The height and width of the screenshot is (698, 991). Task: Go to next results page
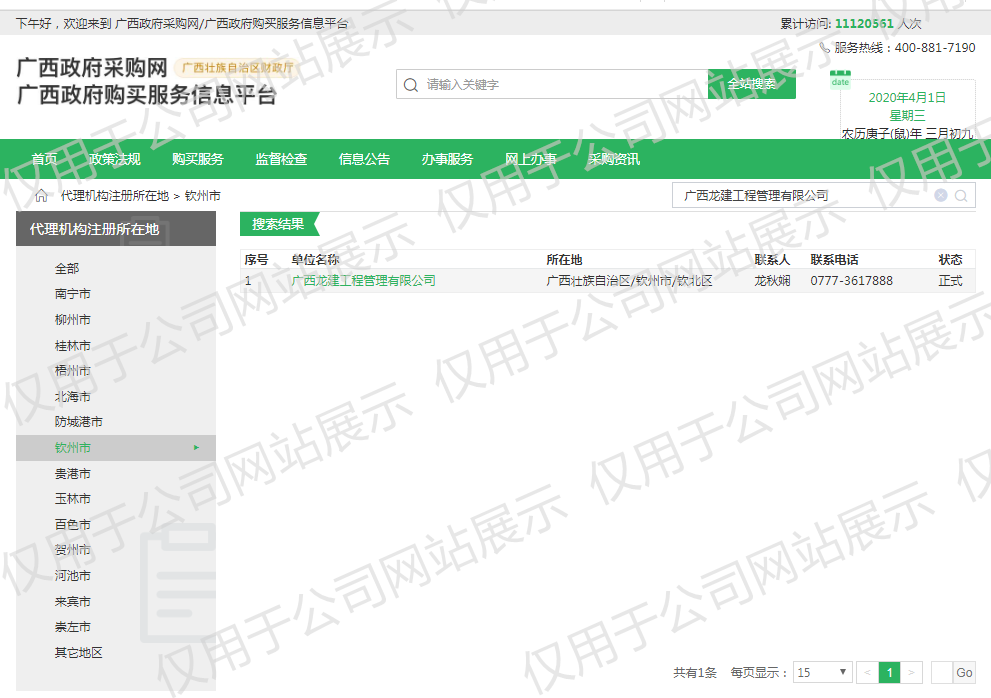coord(911,672)
